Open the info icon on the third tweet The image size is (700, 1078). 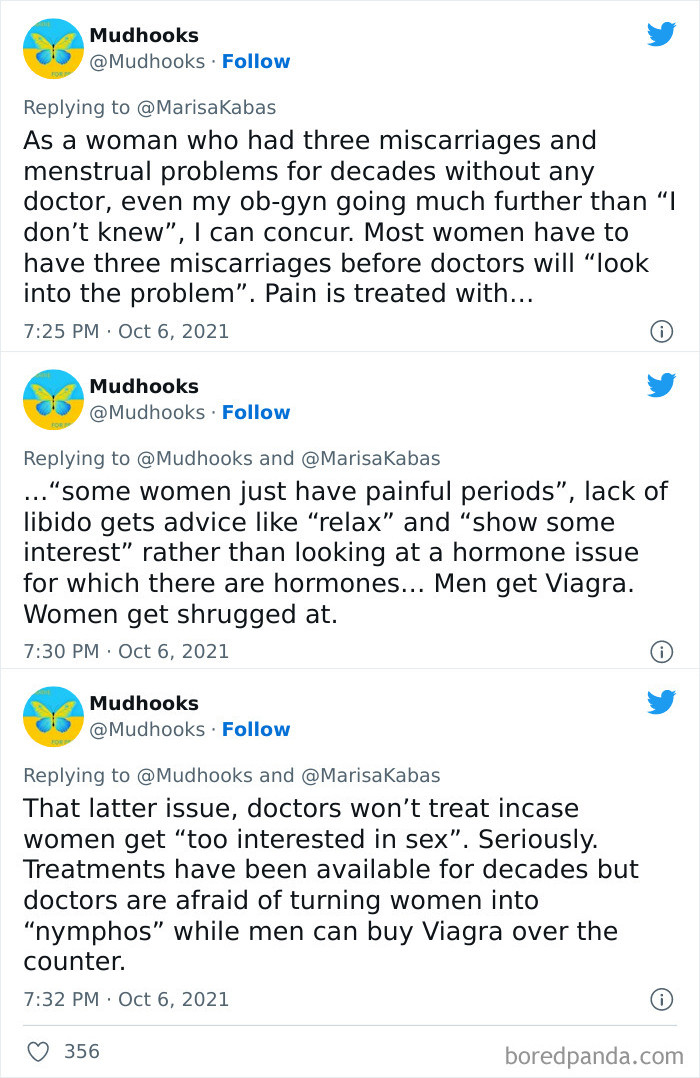click(x=661, y=998)
